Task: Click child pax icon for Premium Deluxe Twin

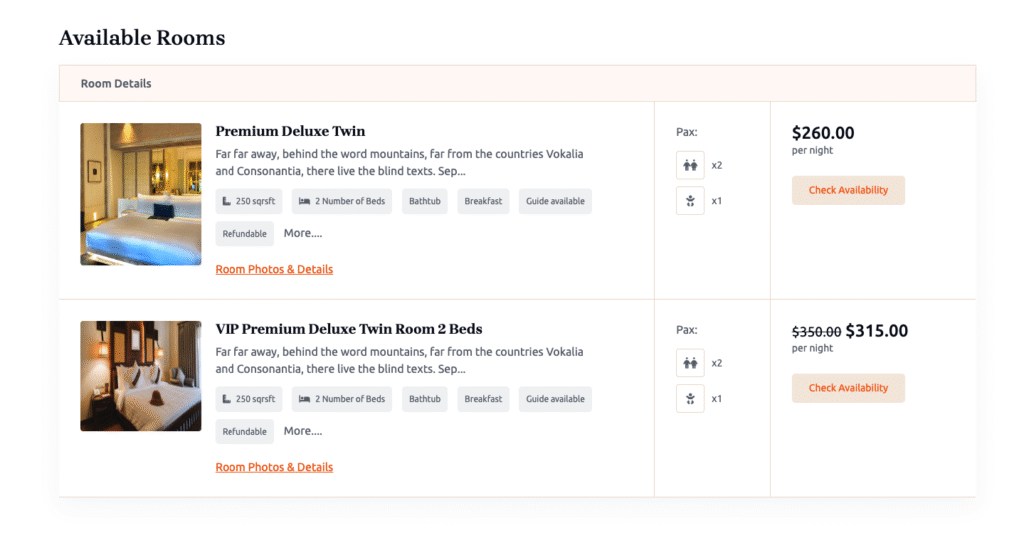Action: coord(690,201)
